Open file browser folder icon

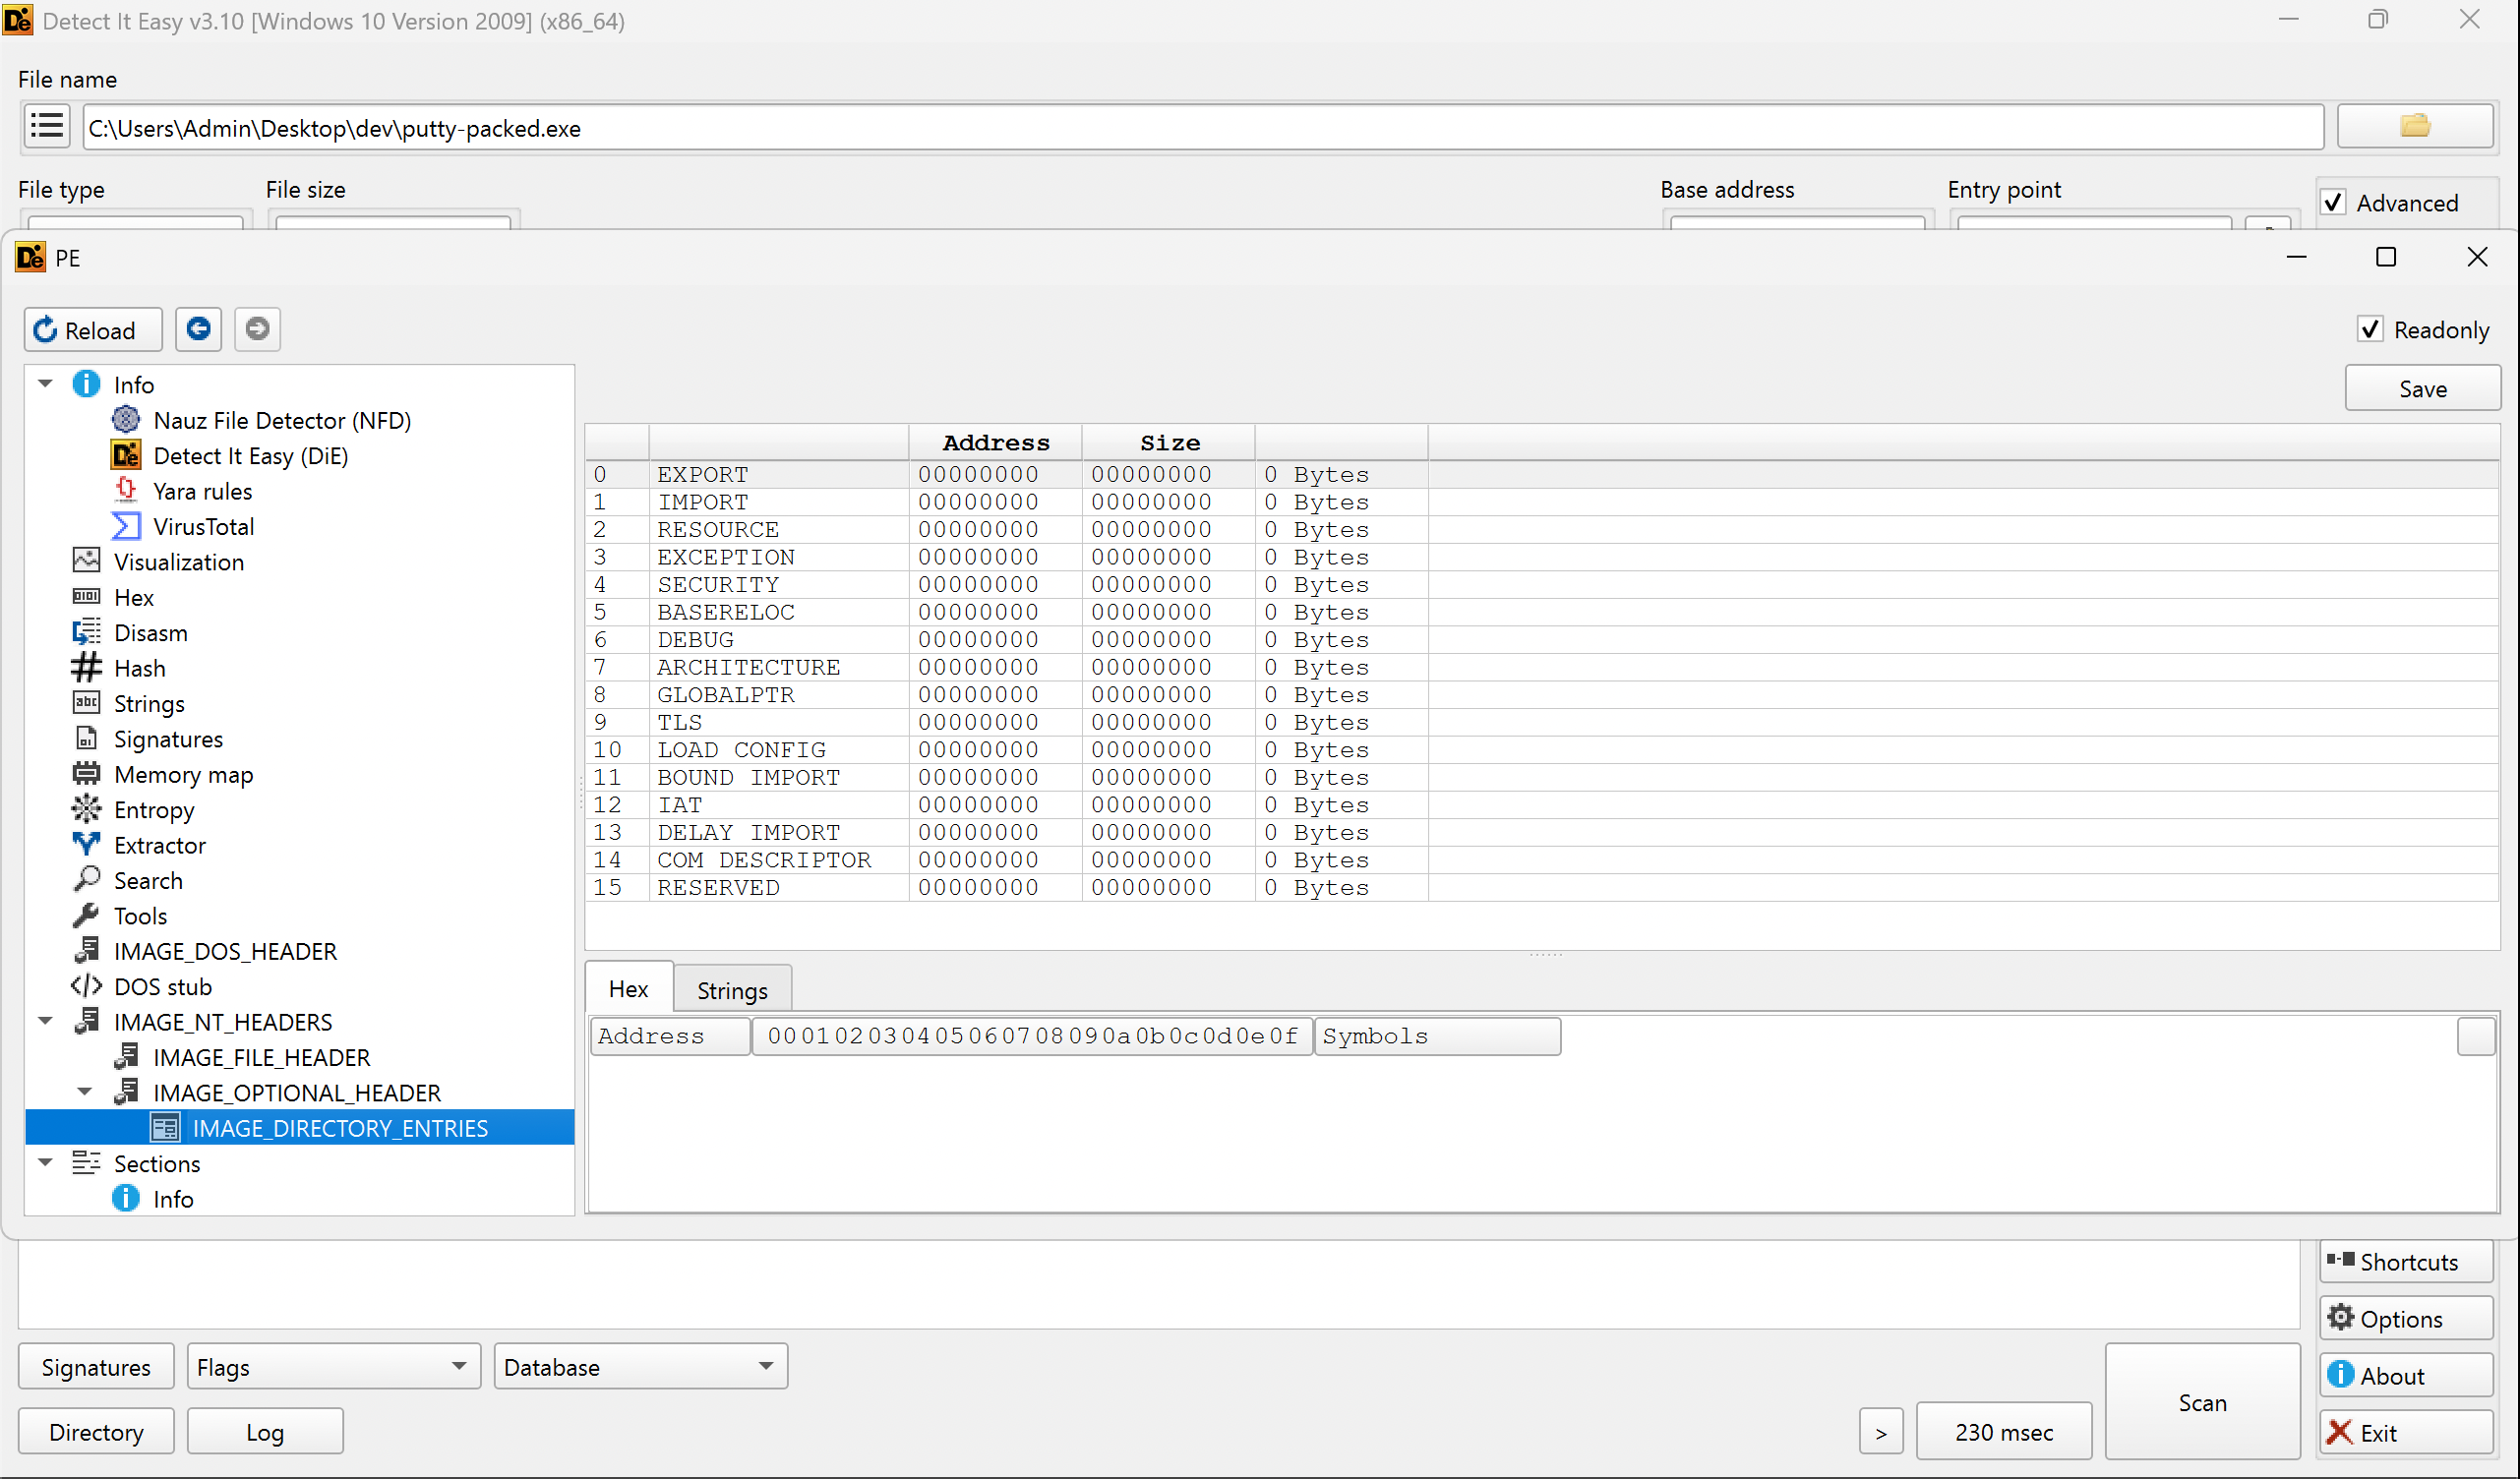tap(2414, 126)
